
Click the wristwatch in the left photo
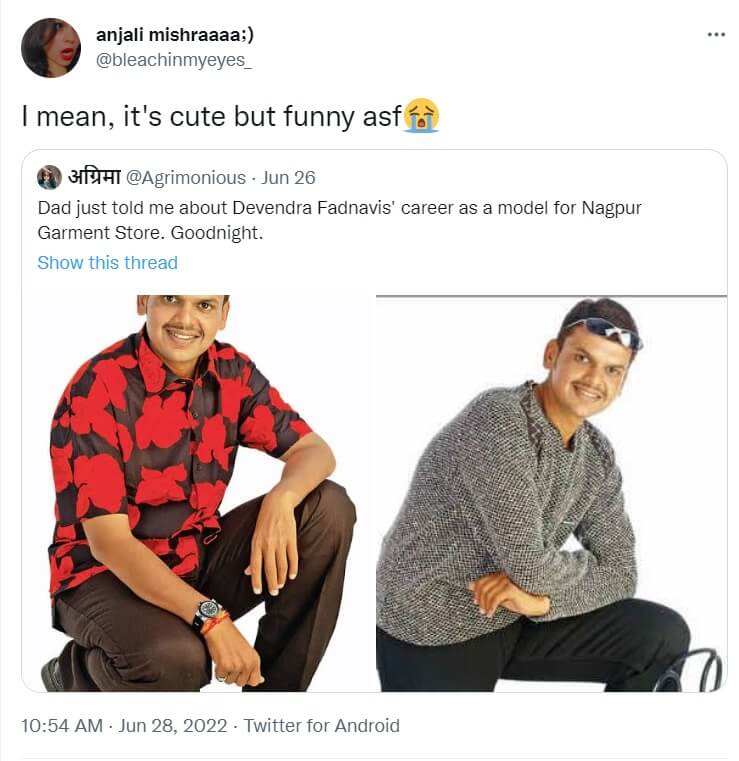click(207, 610)
